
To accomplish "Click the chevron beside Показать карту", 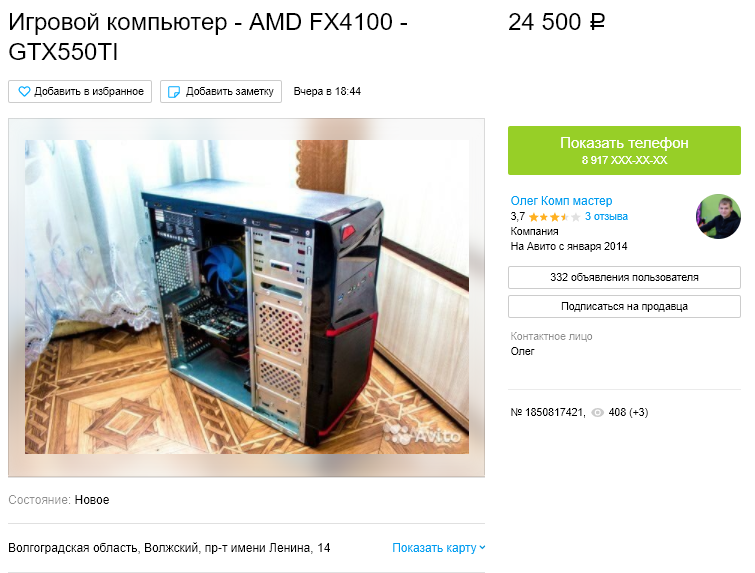I will click(x=482, y=548).
